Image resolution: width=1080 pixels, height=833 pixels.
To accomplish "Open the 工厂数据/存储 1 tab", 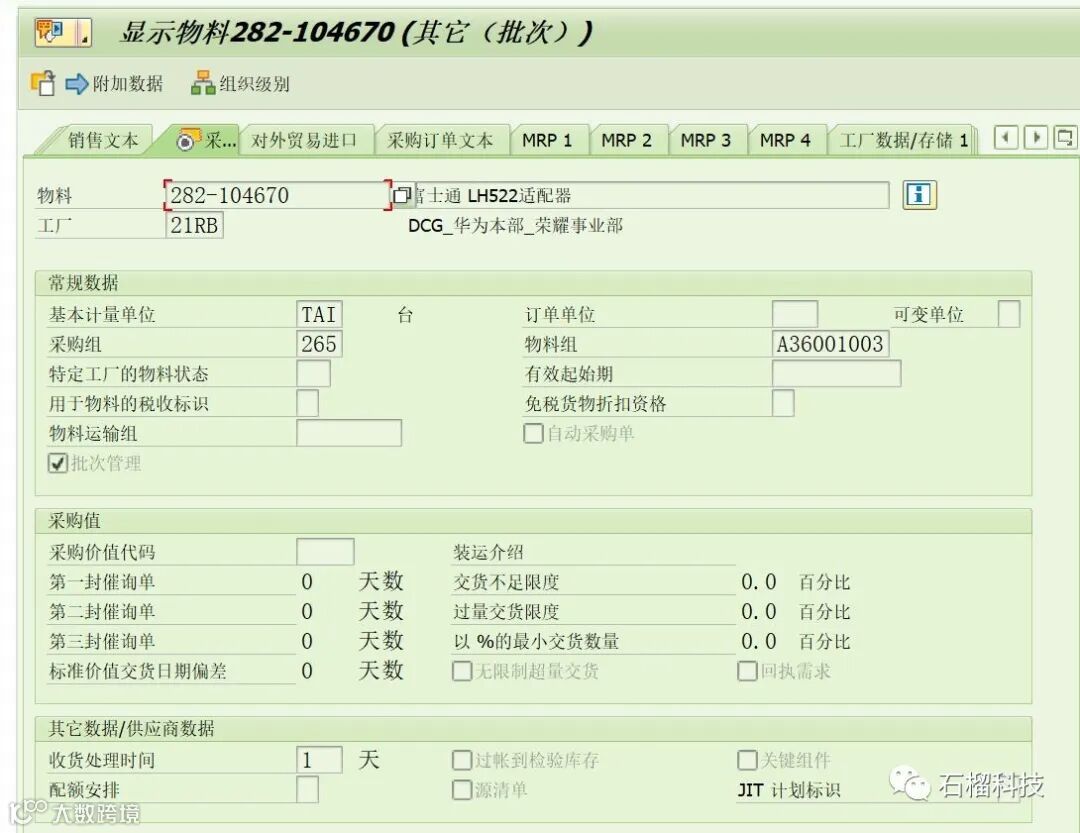I will (904, 141).
